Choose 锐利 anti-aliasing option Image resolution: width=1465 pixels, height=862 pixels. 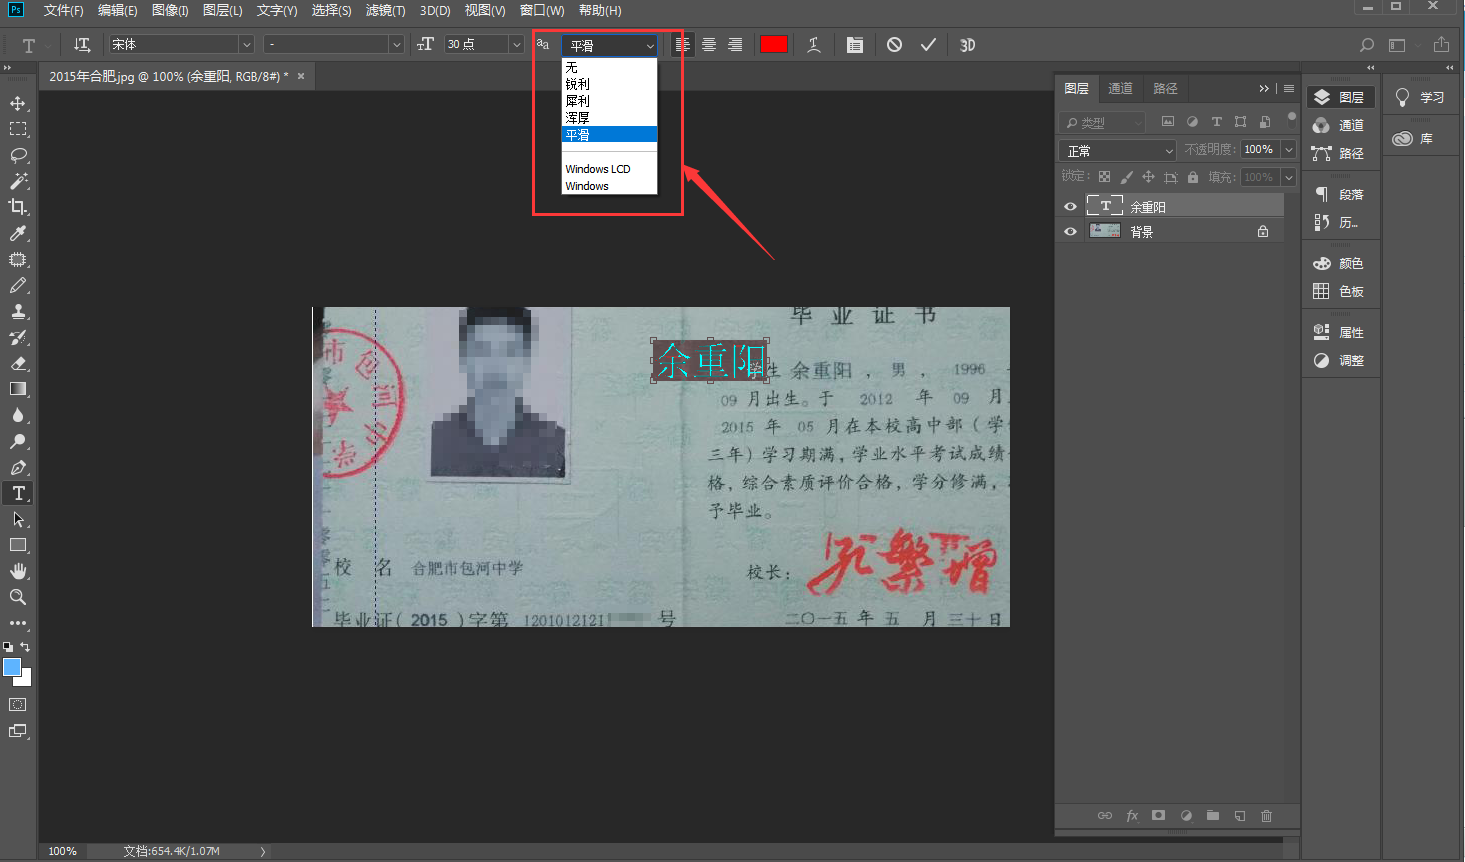pyautogui.click(x=609, y=84)
